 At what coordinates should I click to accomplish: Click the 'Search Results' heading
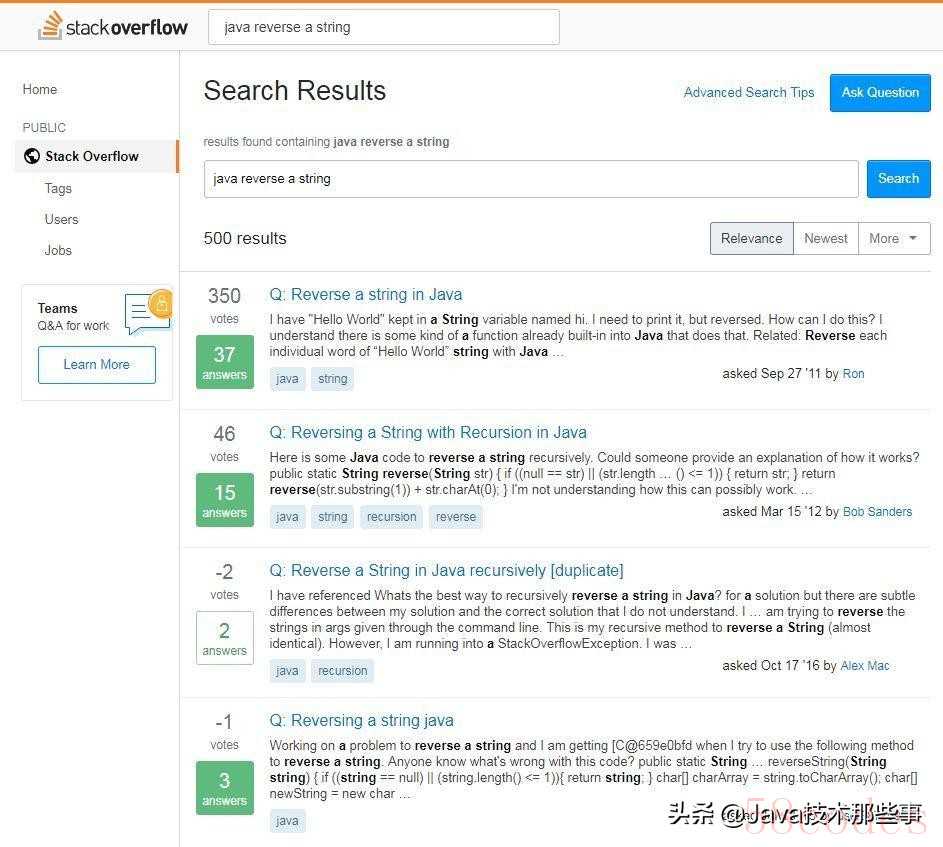[x=295, y=91]
